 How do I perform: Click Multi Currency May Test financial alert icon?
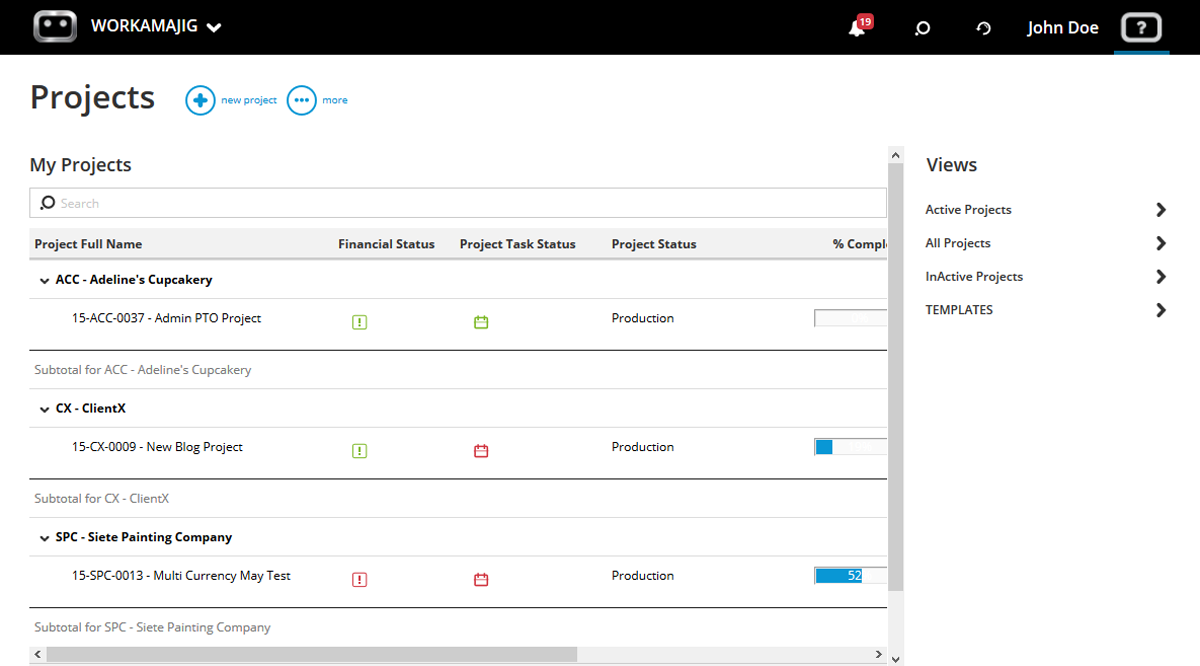tap(360, 579)
